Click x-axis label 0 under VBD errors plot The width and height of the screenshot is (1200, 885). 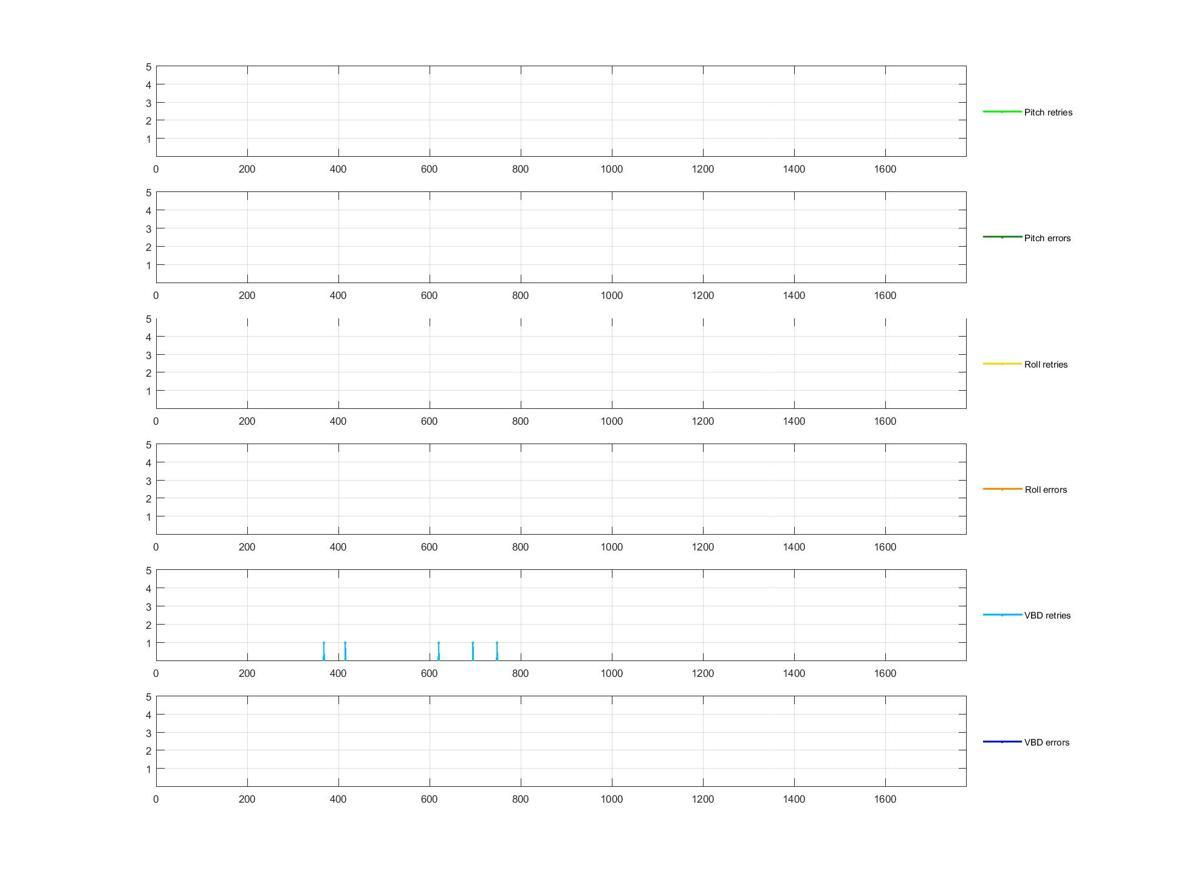tap(156, 800)
